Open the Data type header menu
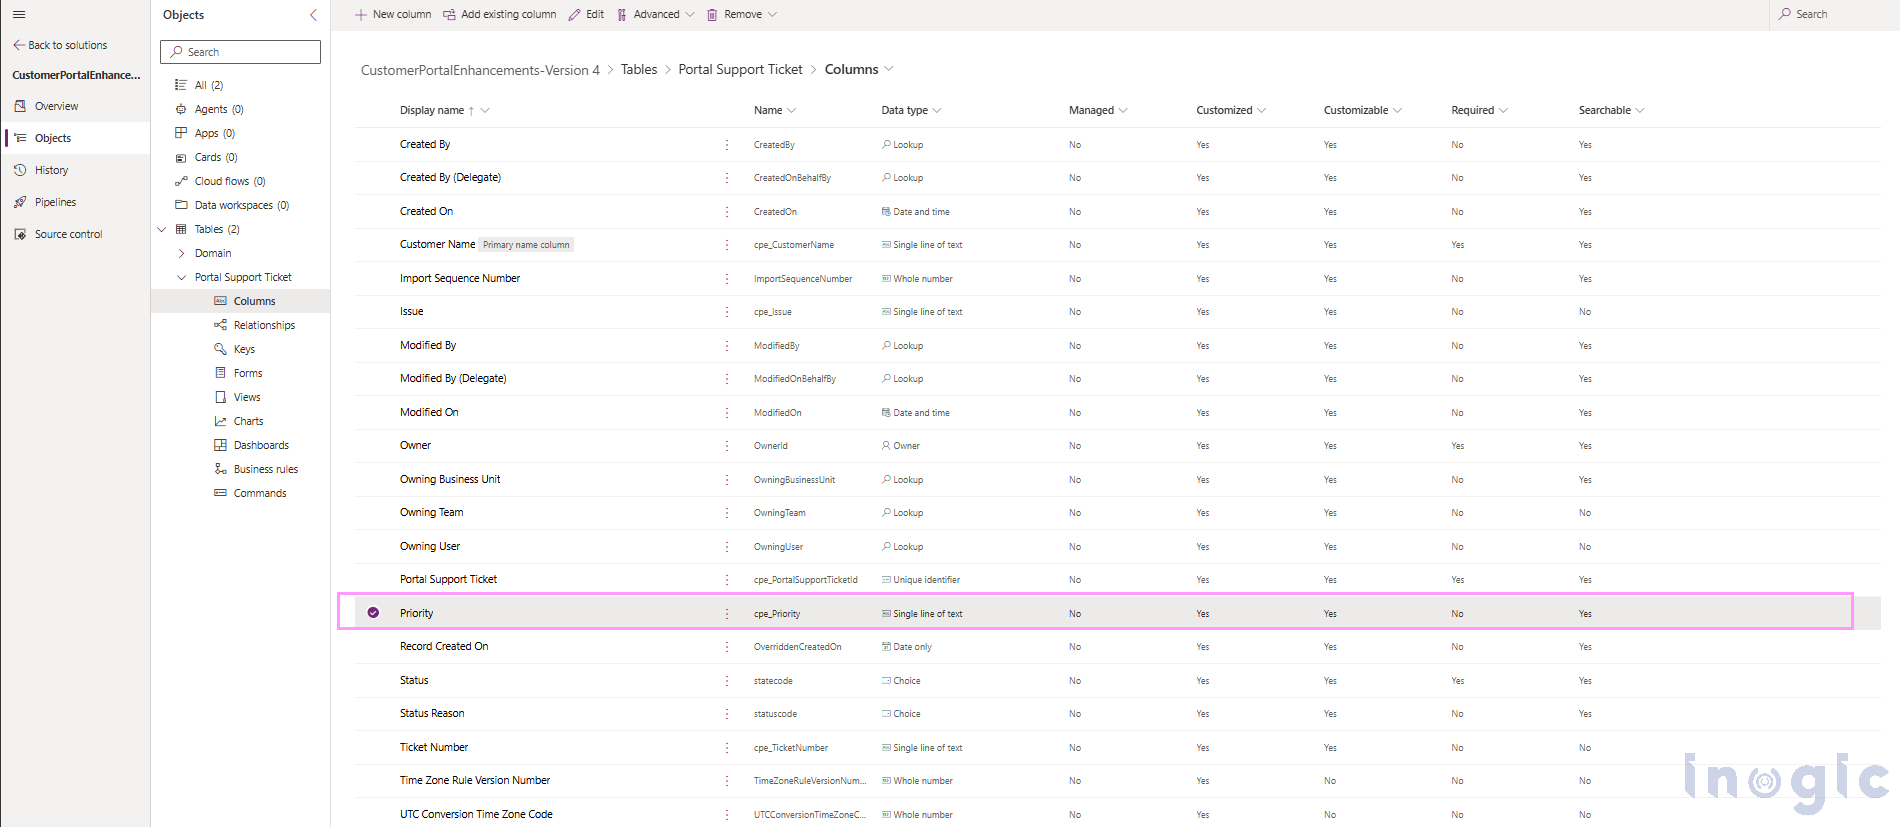This screenshot has width=1900, height=827. (911, 110)
